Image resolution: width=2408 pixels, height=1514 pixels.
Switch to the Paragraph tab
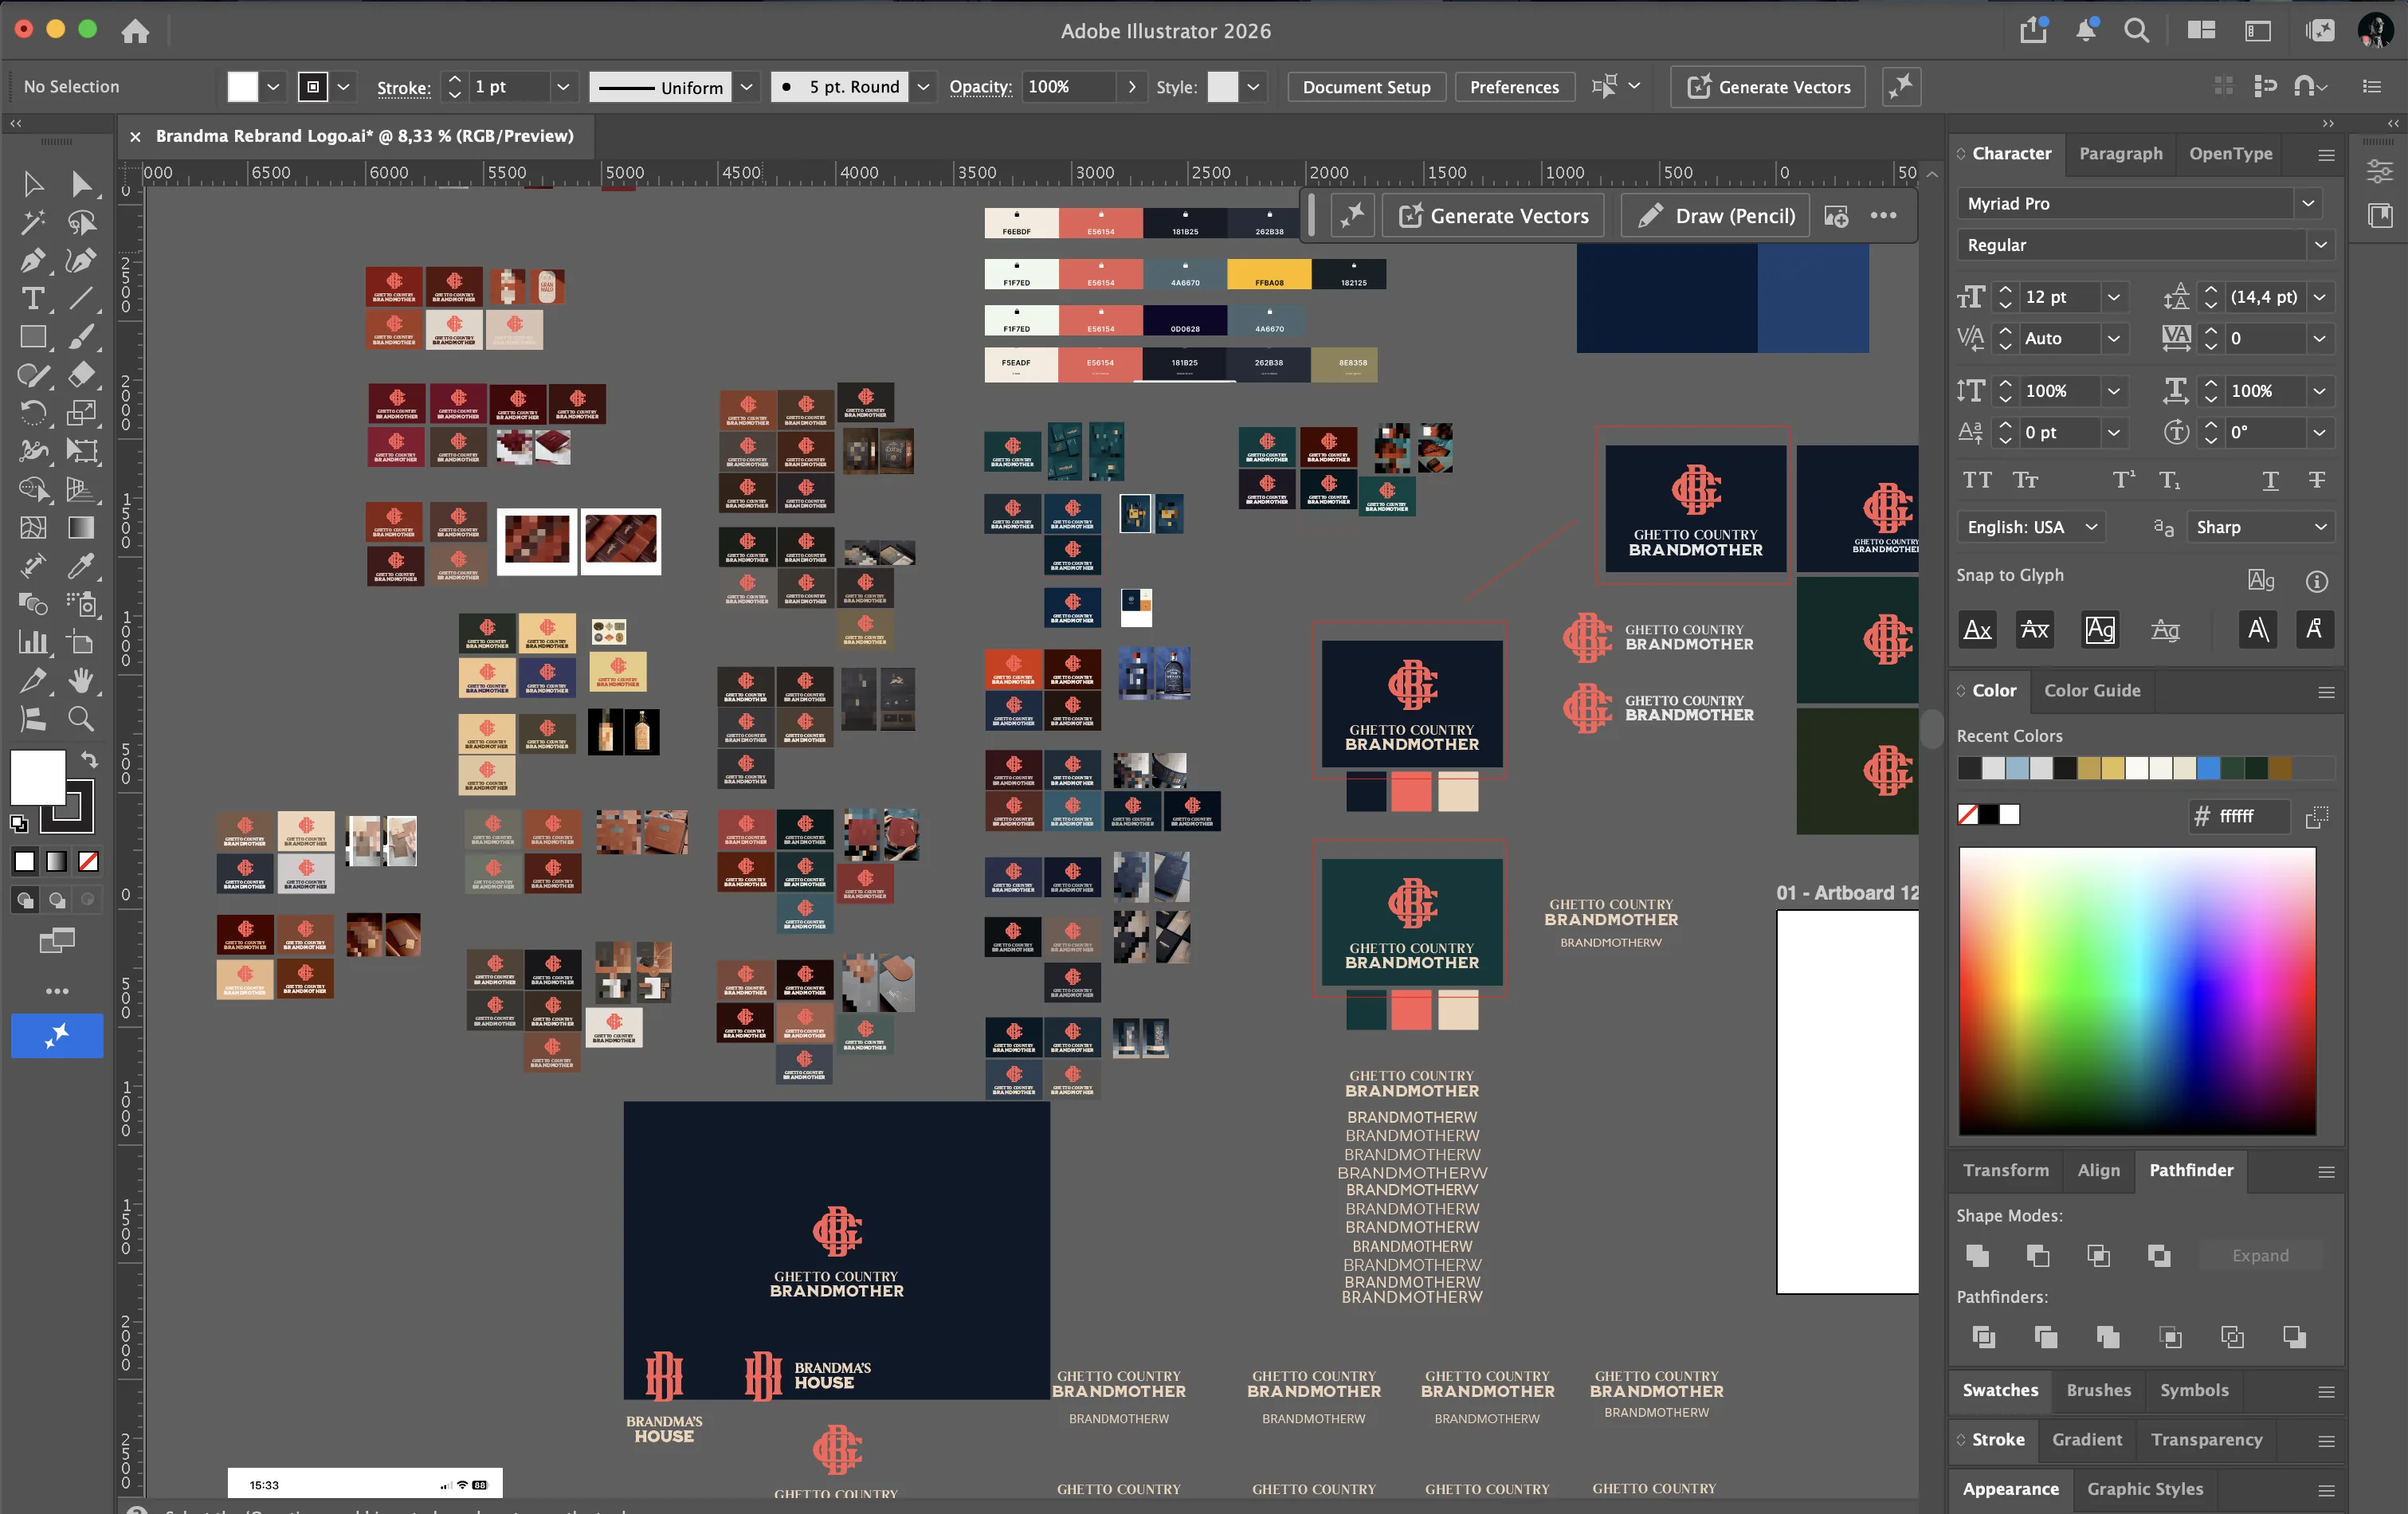pos(2120,153)
